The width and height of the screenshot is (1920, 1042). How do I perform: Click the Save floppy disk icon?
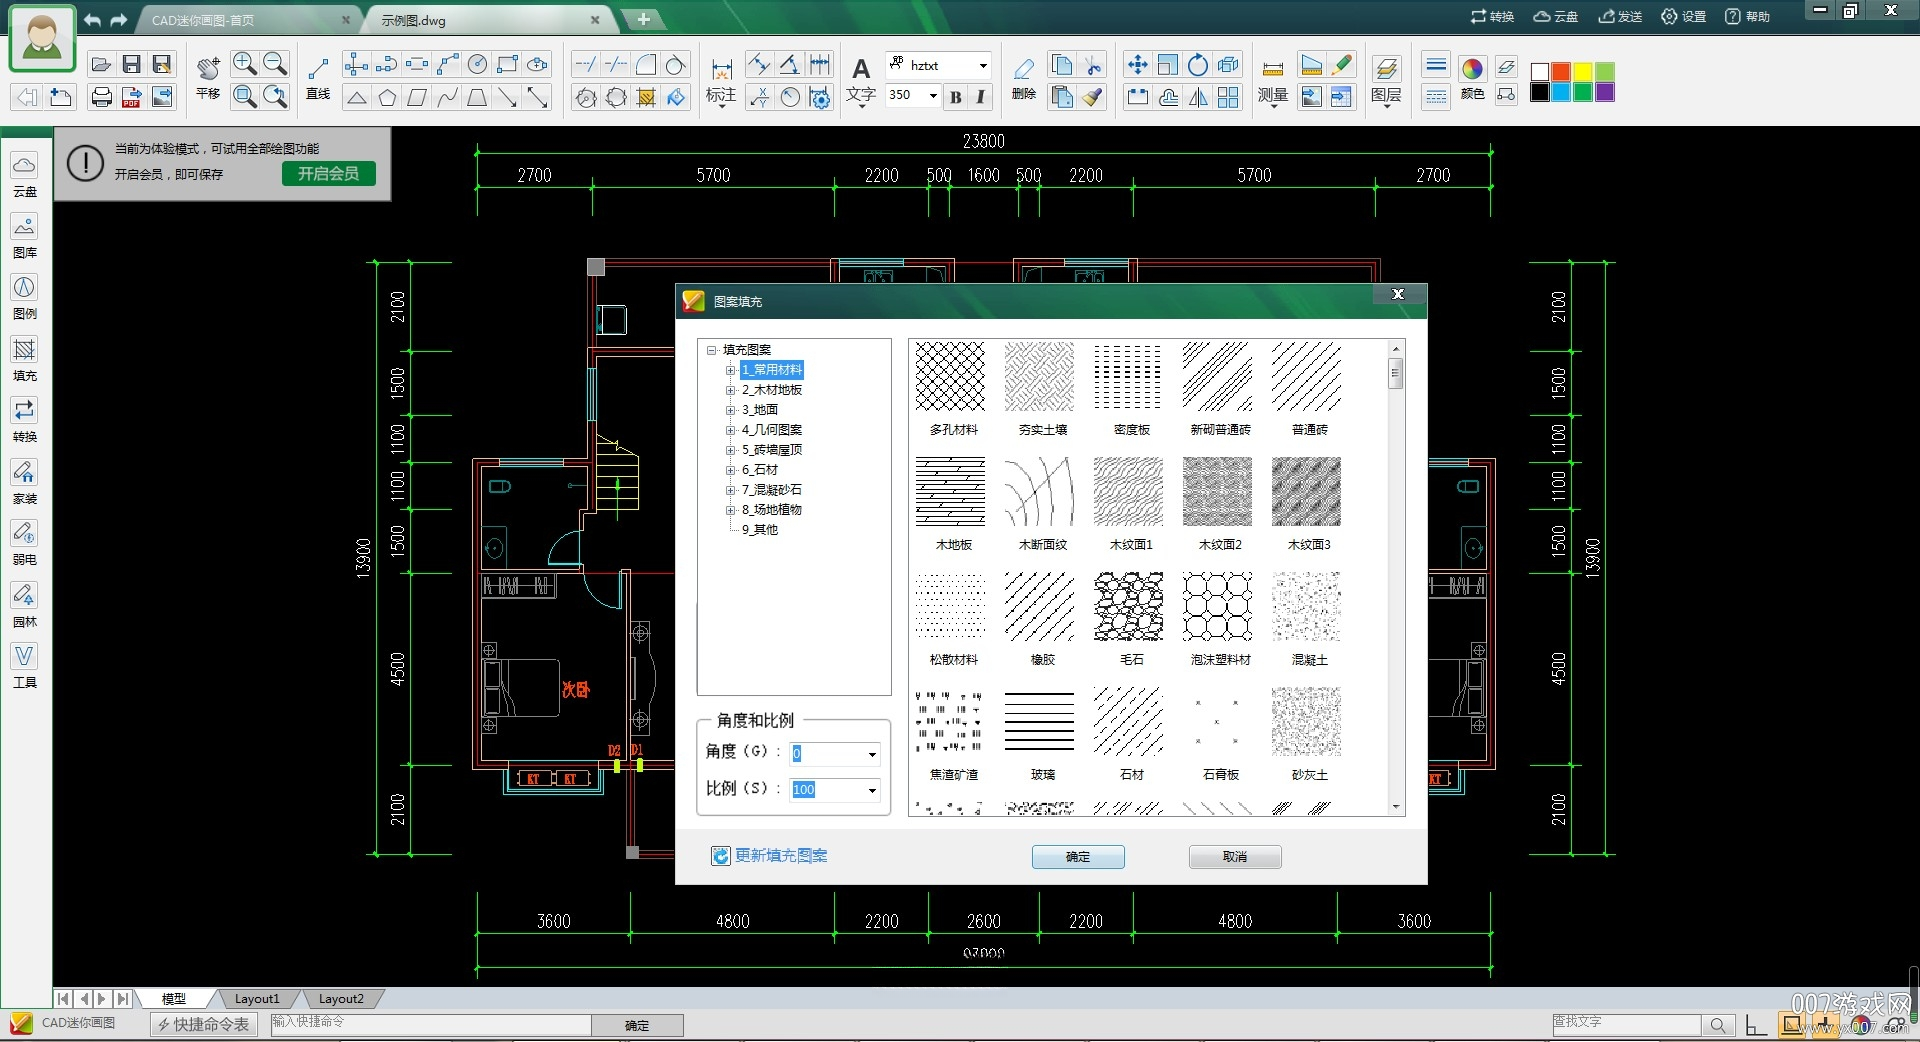(131, 65)
